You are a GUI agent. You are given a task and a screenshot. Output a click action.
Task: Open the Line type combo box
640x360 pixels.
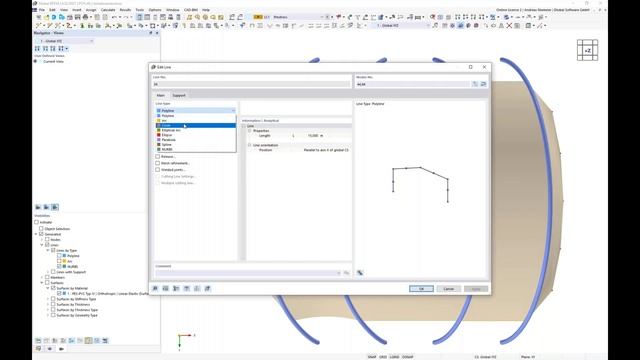pyautogui.click(x=196, y=111)
